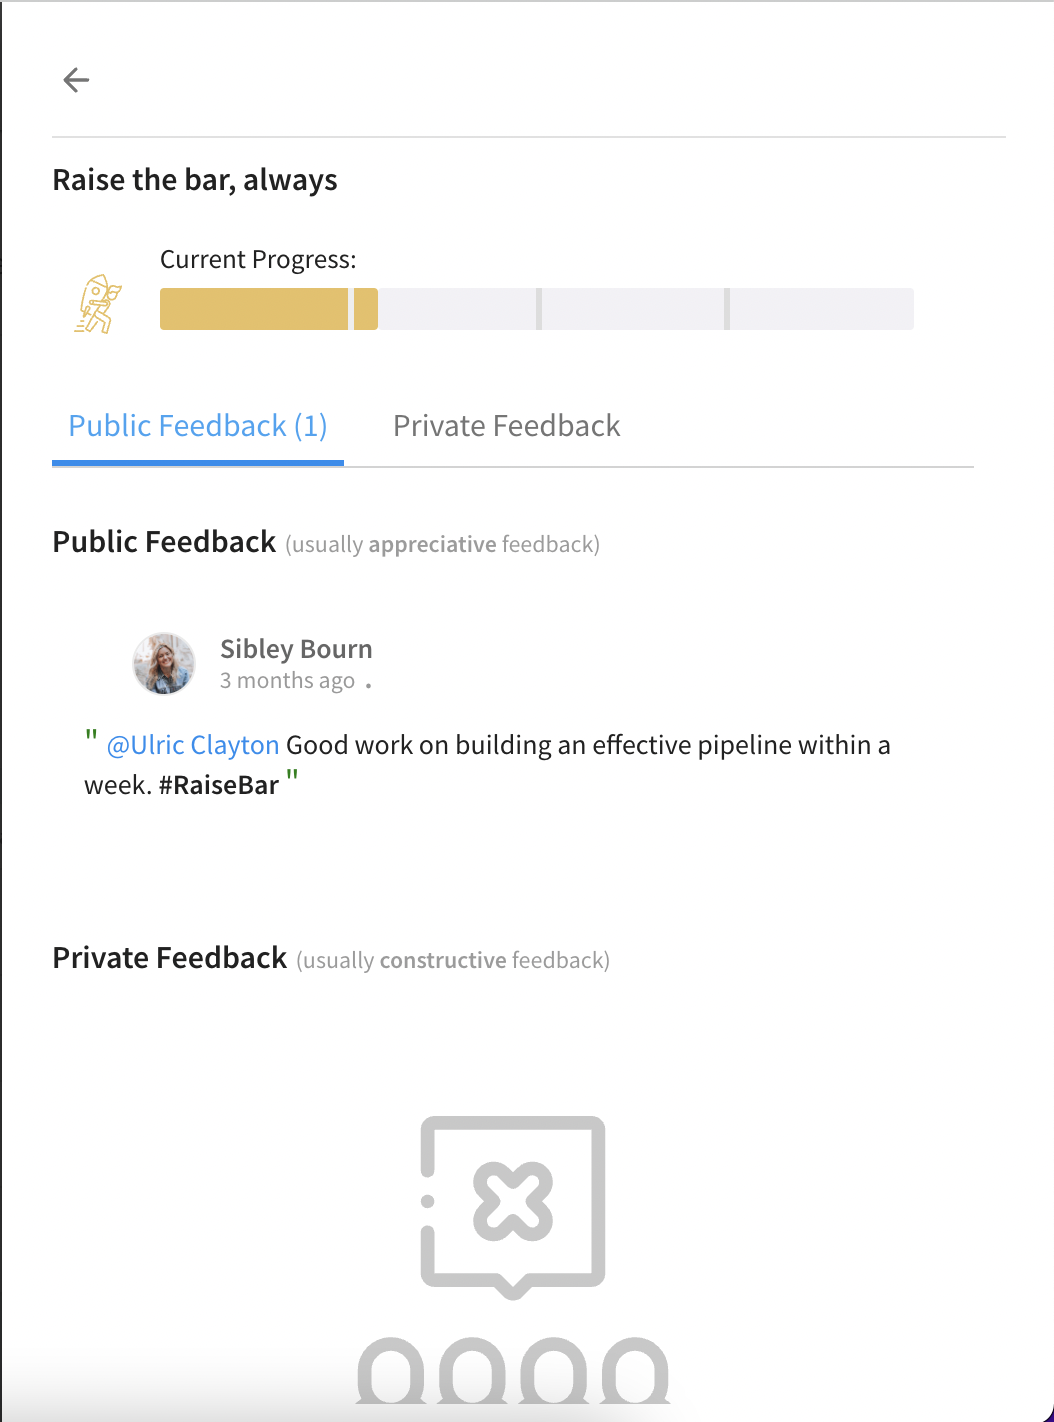Click the Sibley Bourn name
The height and width of the screenshot is (1422, 1054).
[296, 649]
